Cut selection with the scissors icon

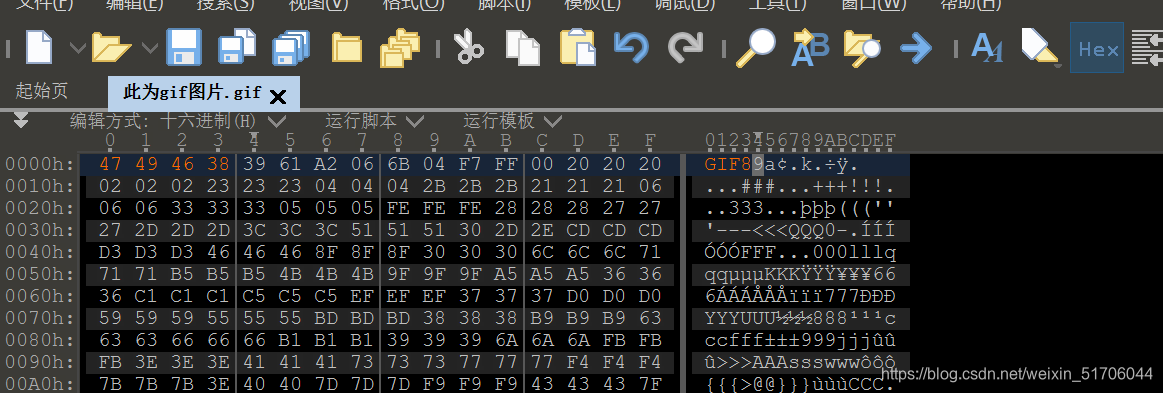[x=468, y=47]
